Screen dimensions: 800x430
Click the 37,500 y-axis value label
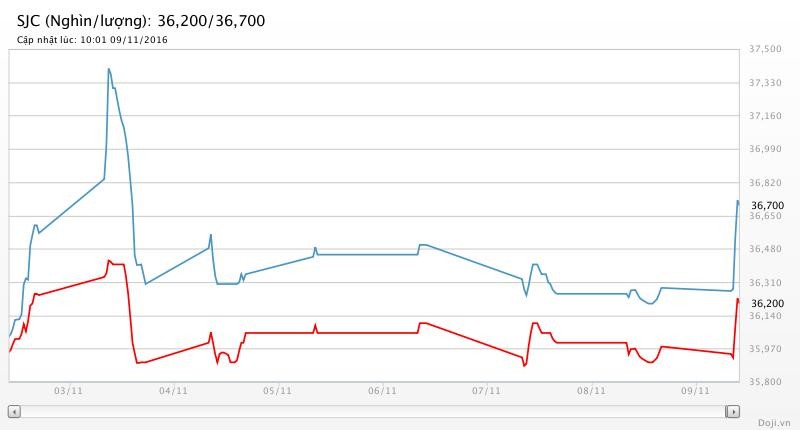pos(767,49)
